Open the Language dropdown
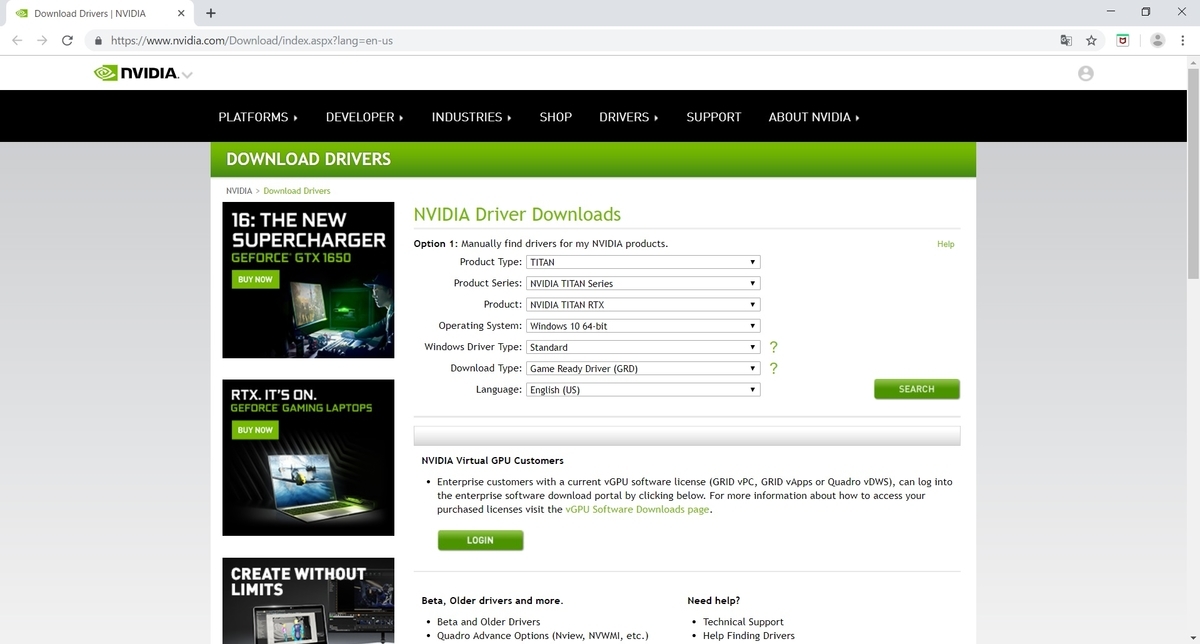 click(643, 389)
